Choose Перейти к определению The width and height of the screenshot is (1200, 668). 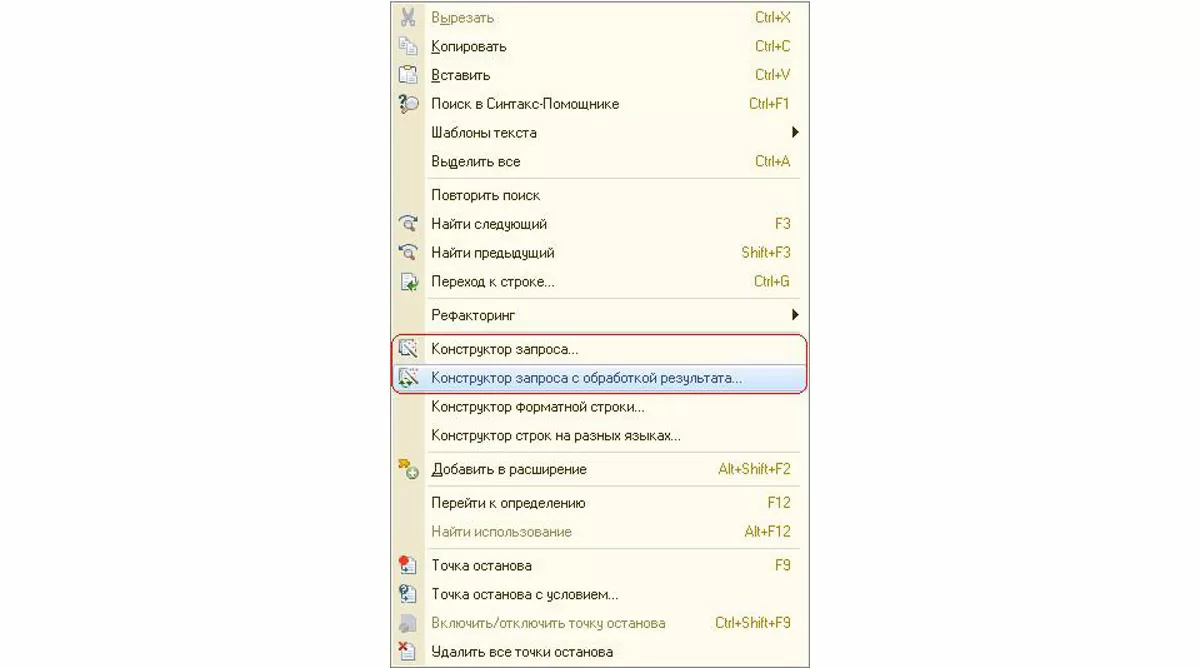point(508,503)
